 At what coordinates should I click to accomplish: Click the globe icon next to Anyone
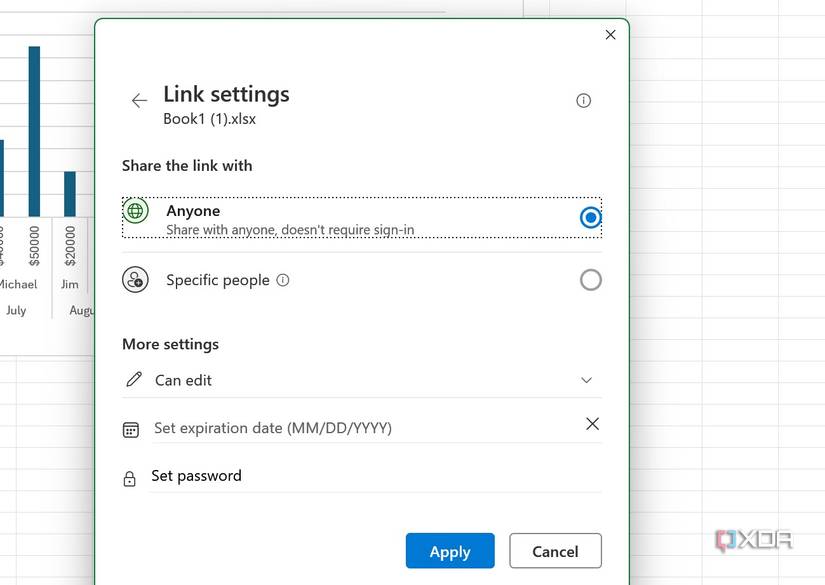point(136,211)
